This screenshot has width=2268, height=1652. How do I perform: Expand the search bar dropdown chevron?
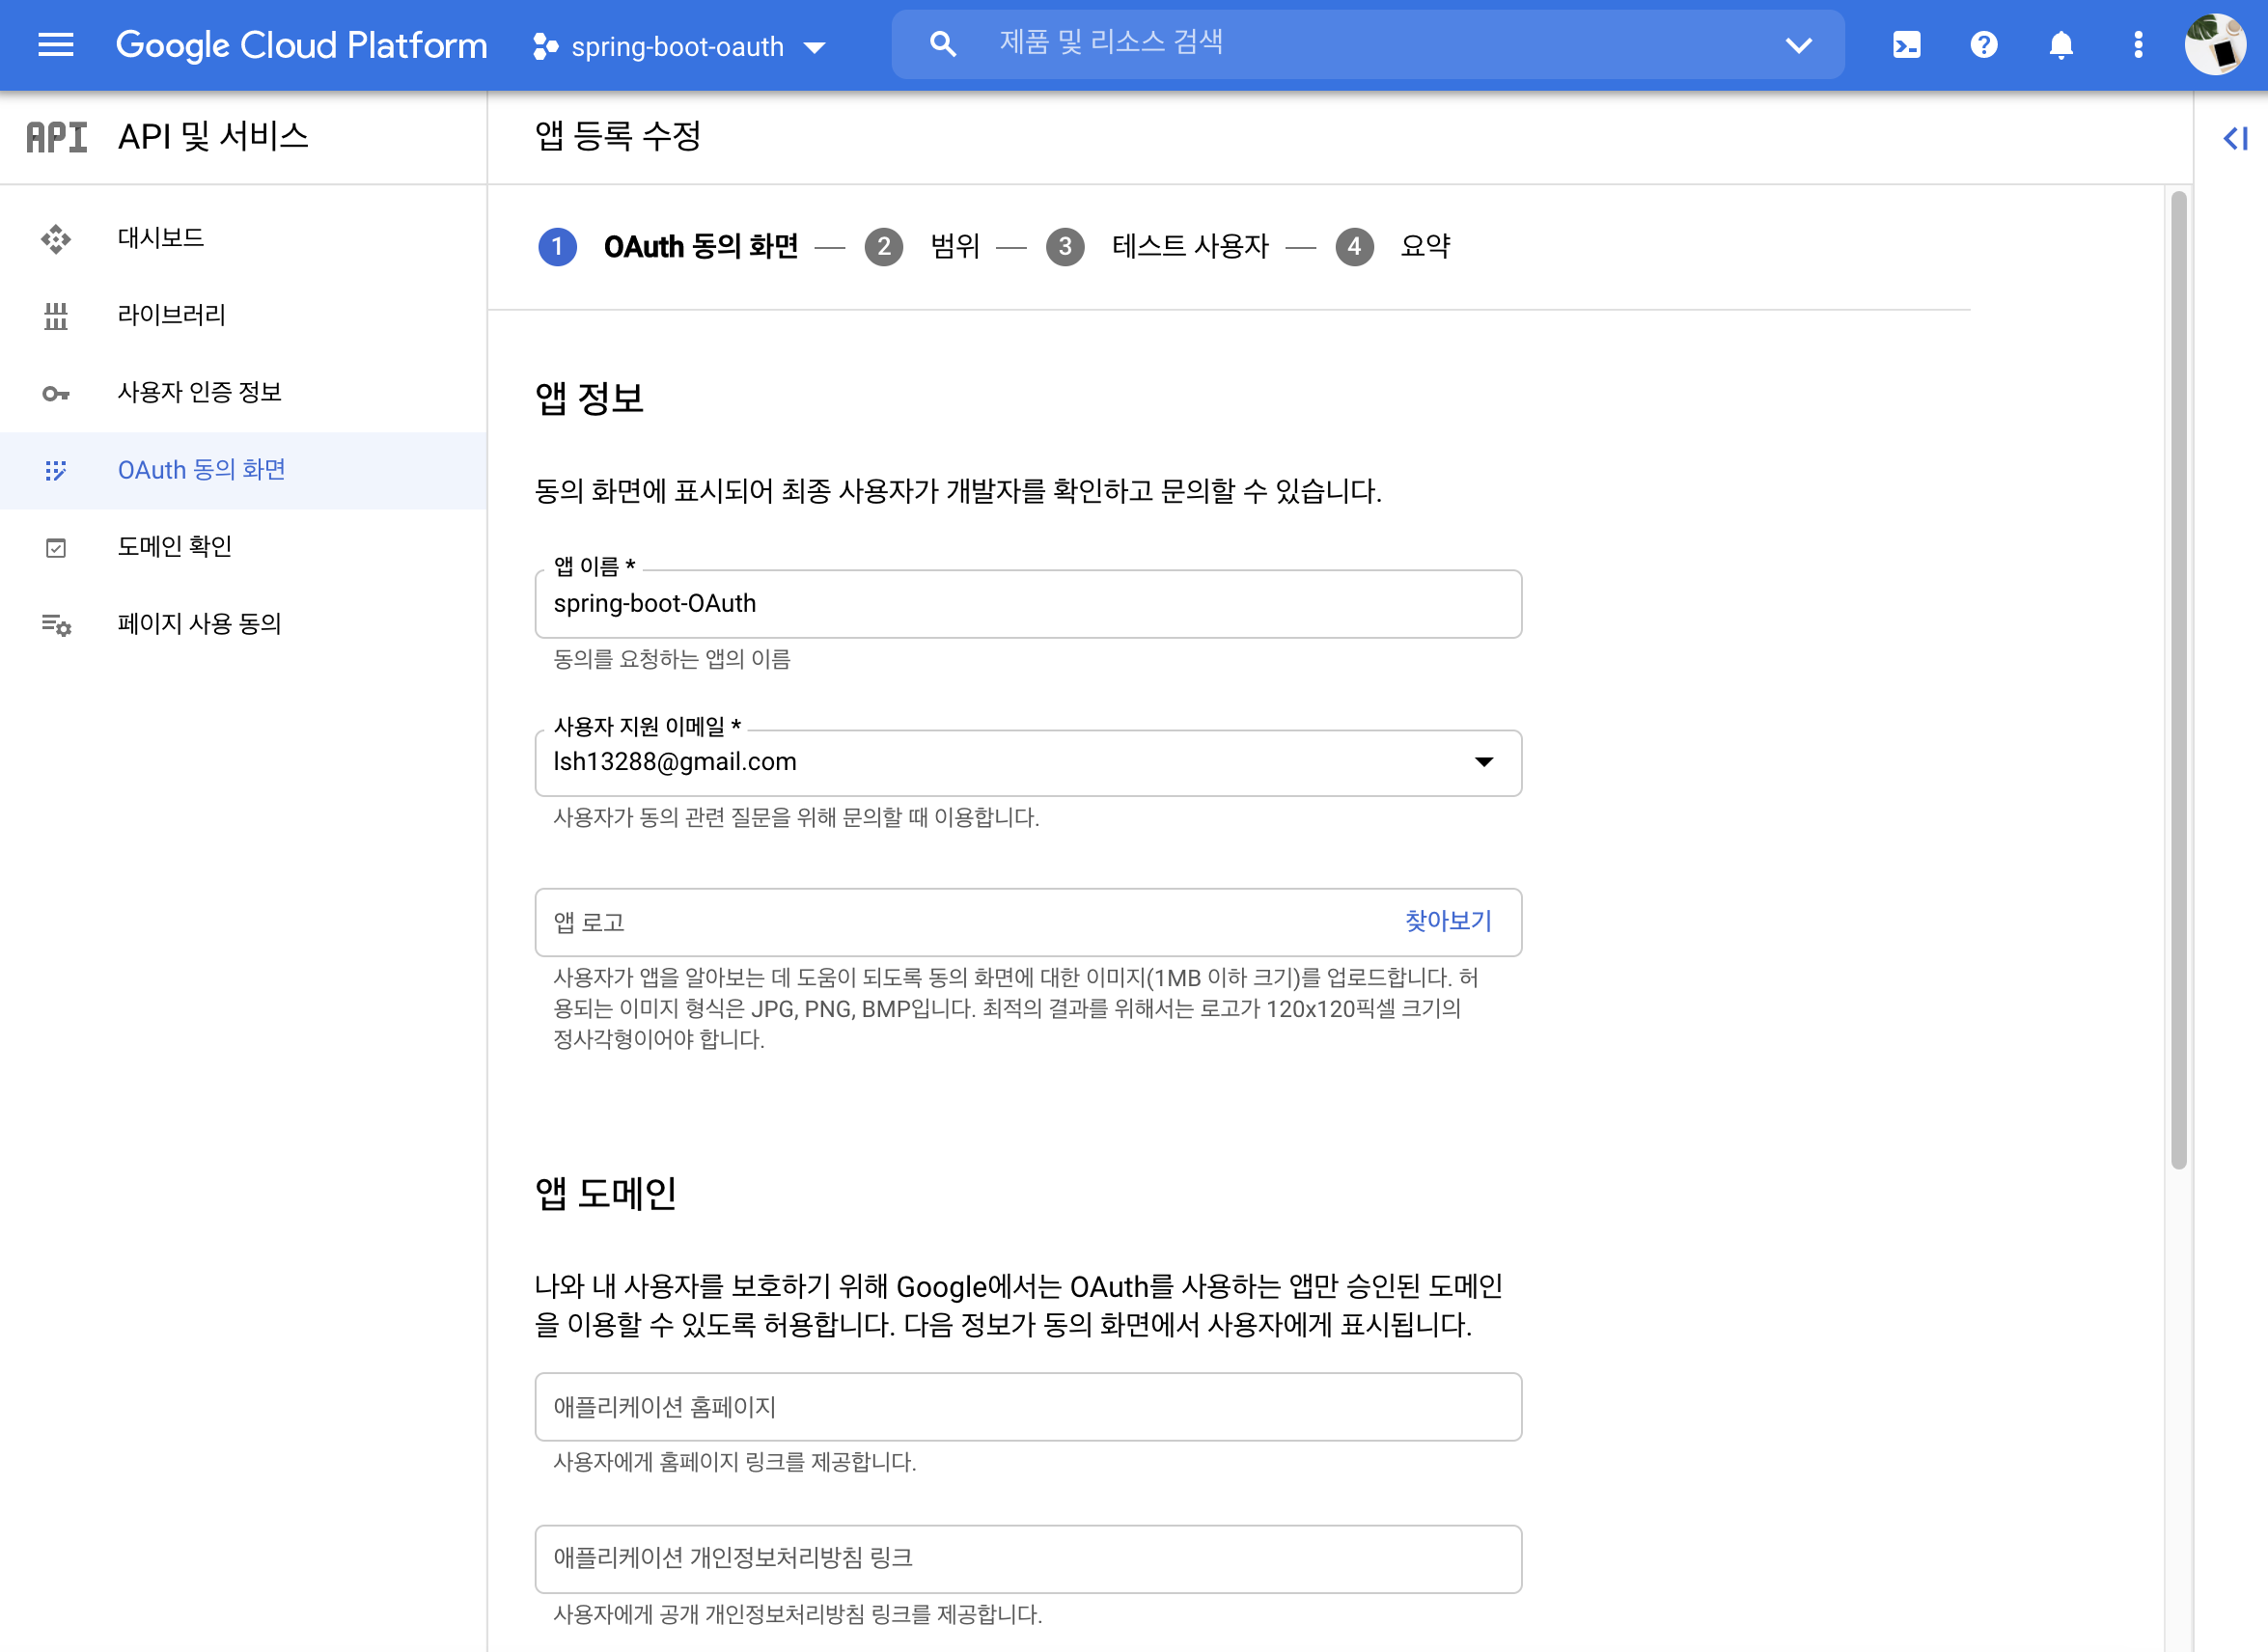tap(1798, 45)
